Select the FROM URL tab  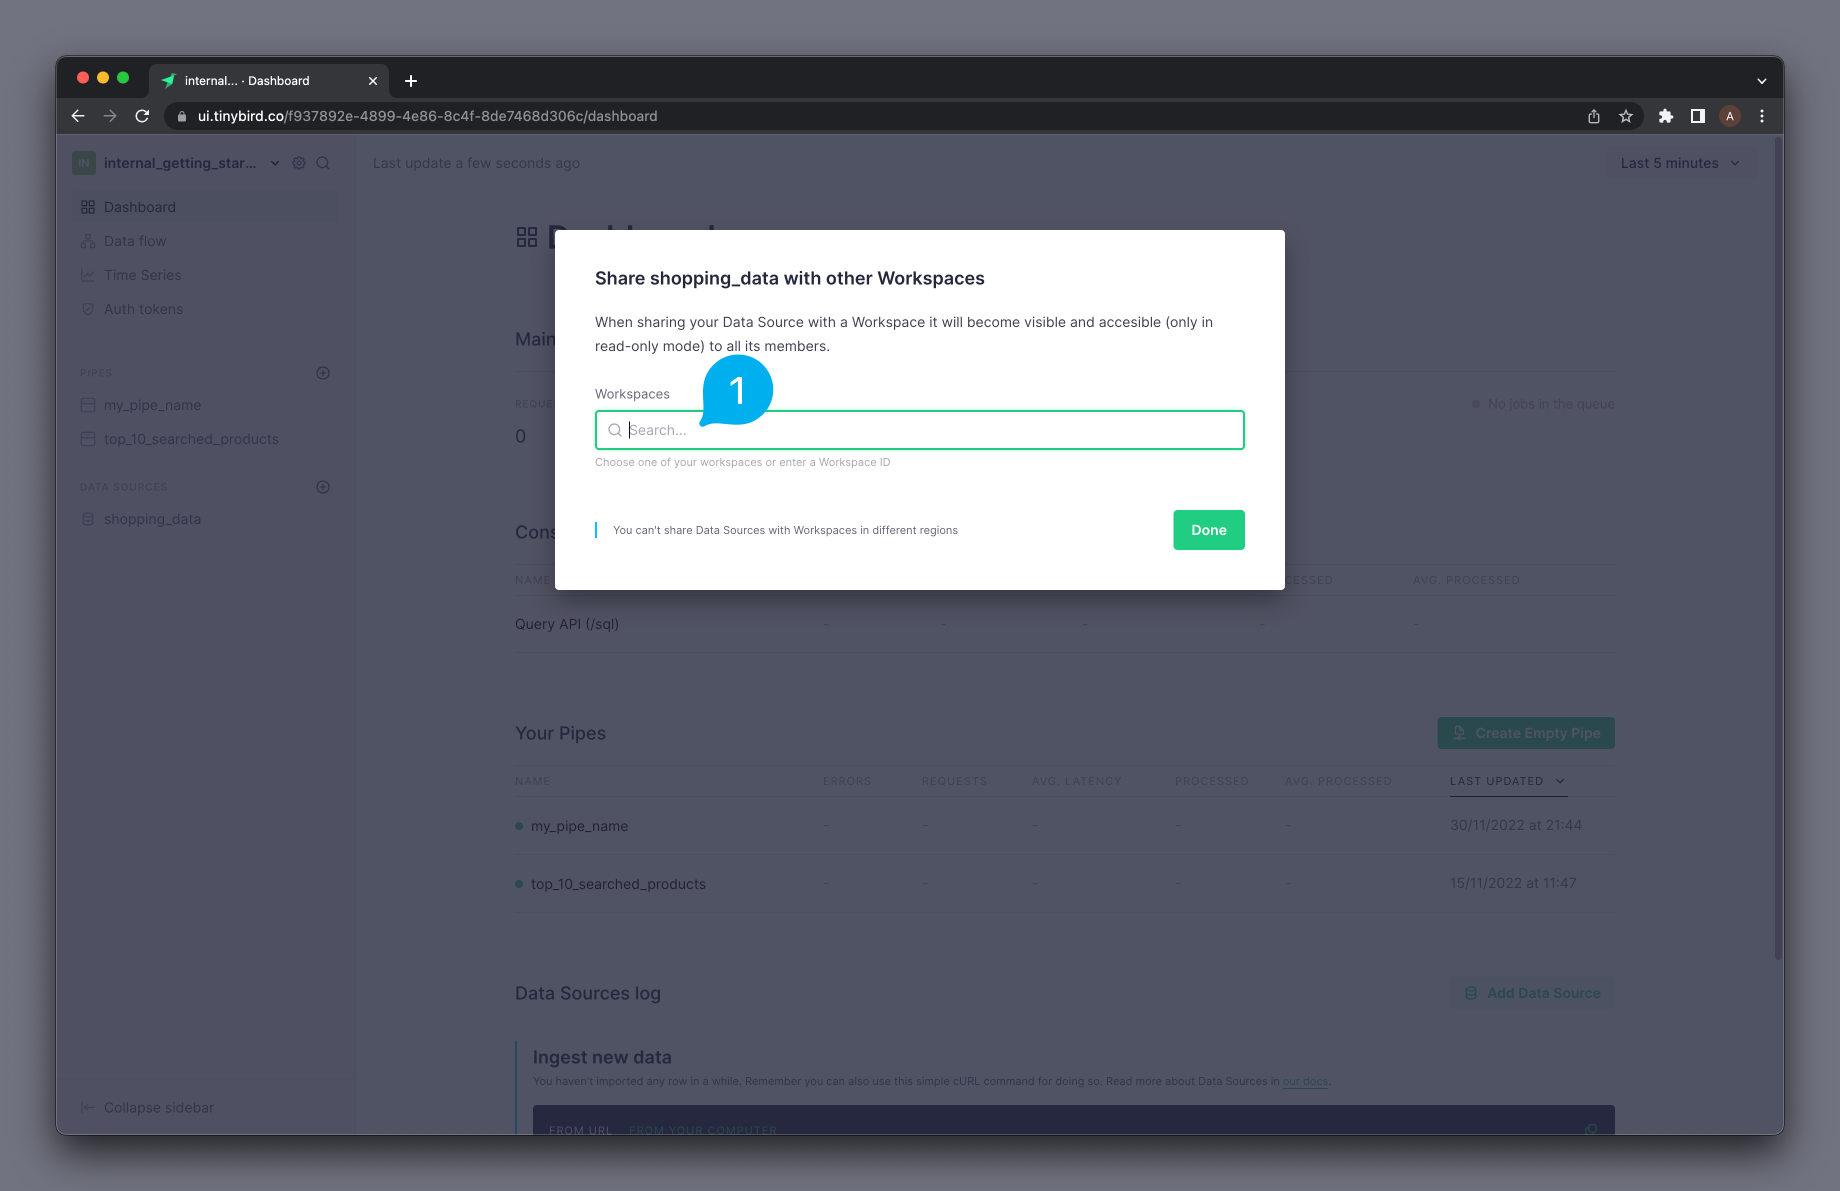pos(580,1130)
